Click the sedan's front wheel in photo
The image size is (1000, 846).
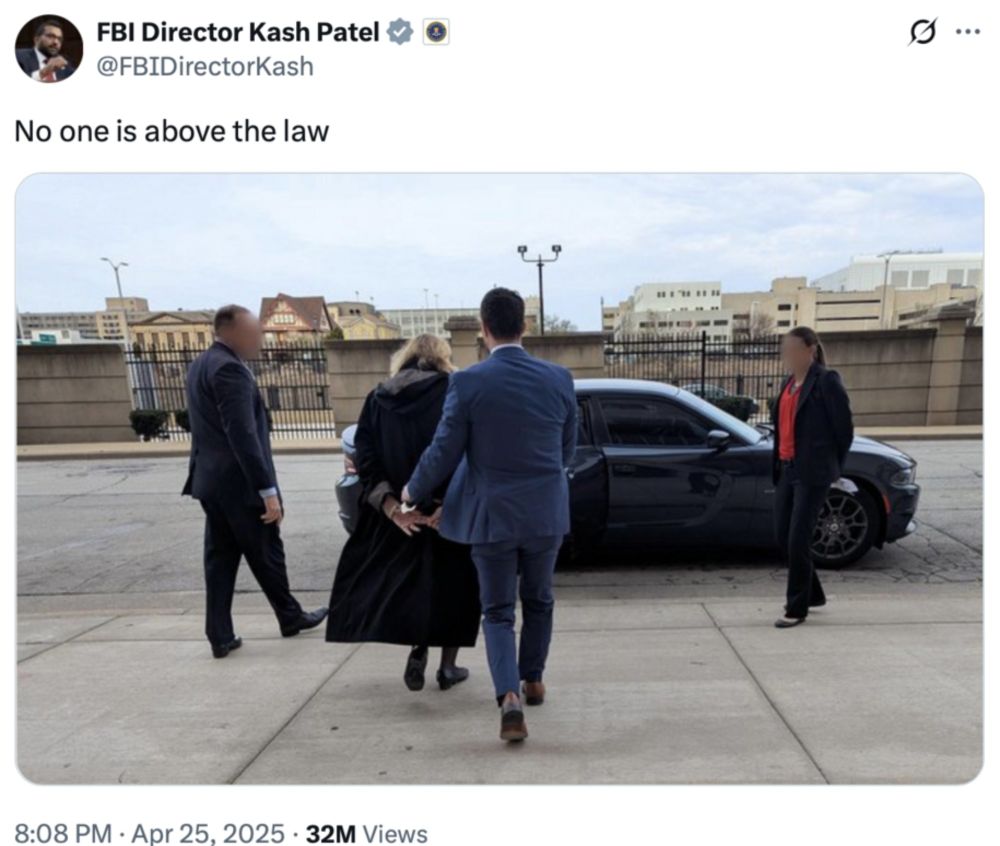click(841, 527)
